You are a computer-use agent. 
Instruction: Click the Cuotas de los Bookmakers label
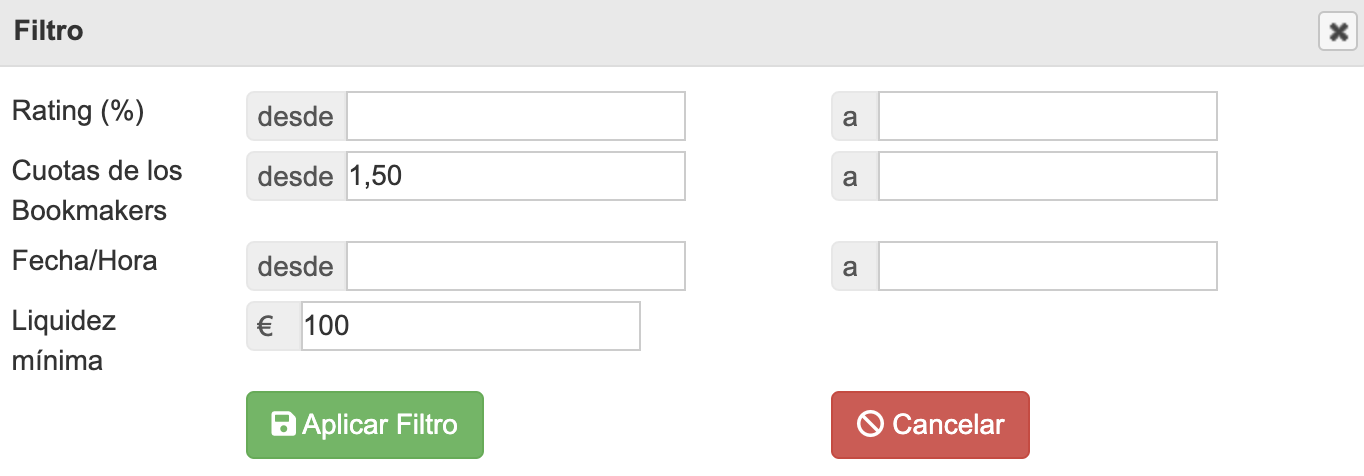pos(96,190)
